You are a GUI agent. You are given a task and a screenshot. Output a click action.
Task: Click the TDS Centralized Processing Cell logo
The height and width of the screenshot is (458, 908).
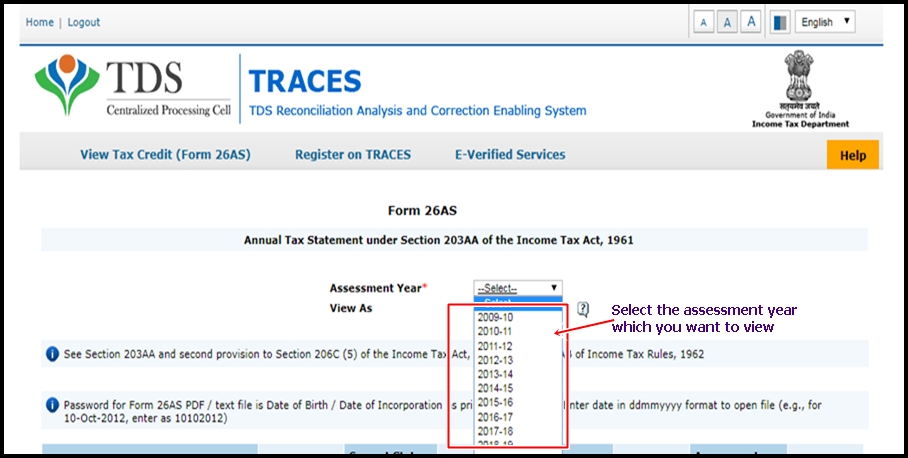pyautogui.click(x=132, y=86)
